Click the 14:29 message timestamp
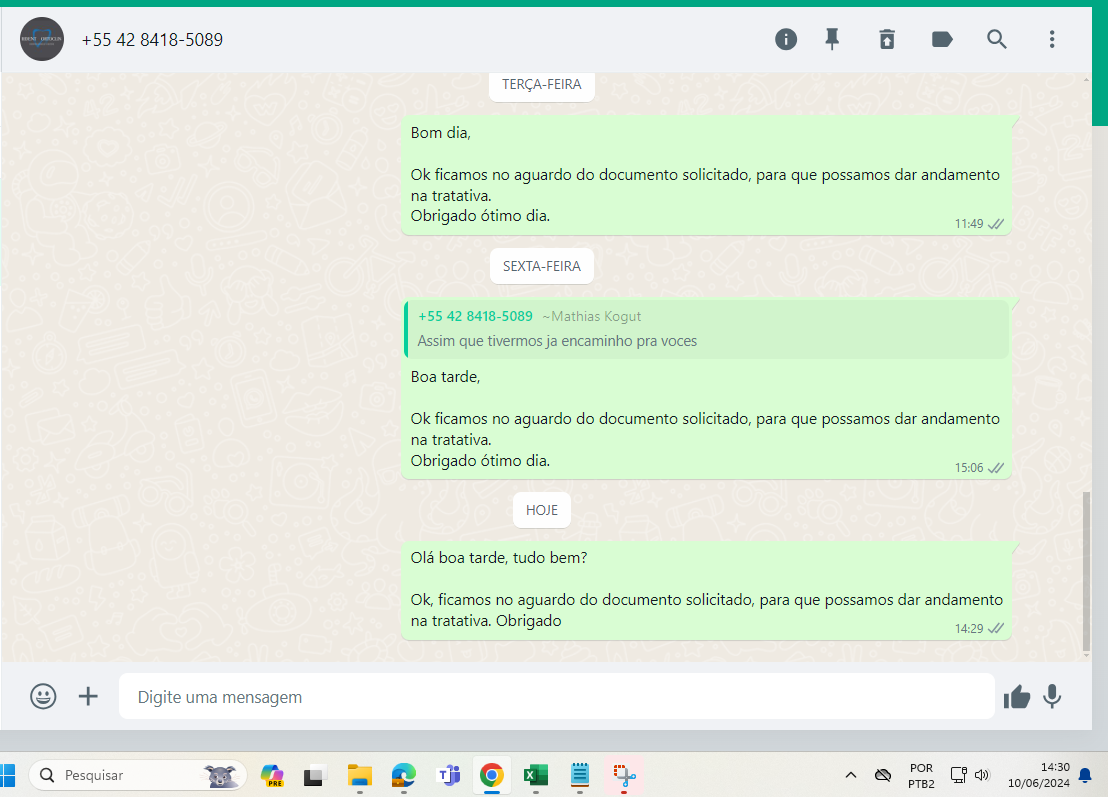This screenshot has height=797, width=1108. (x=969, y=629)
